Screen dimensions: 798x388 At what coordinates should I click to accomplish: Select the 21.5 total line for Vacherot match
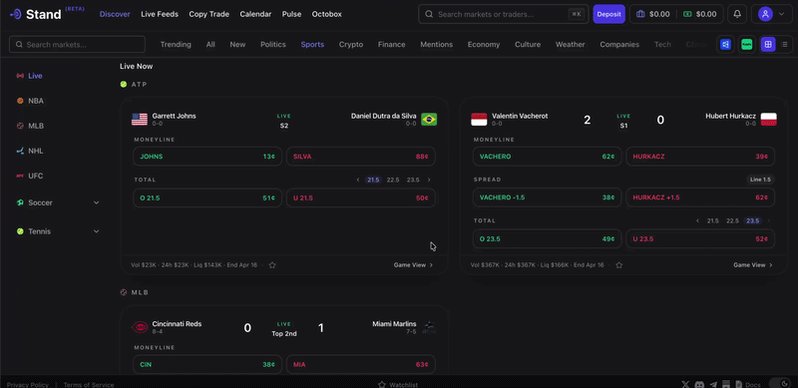713,221
